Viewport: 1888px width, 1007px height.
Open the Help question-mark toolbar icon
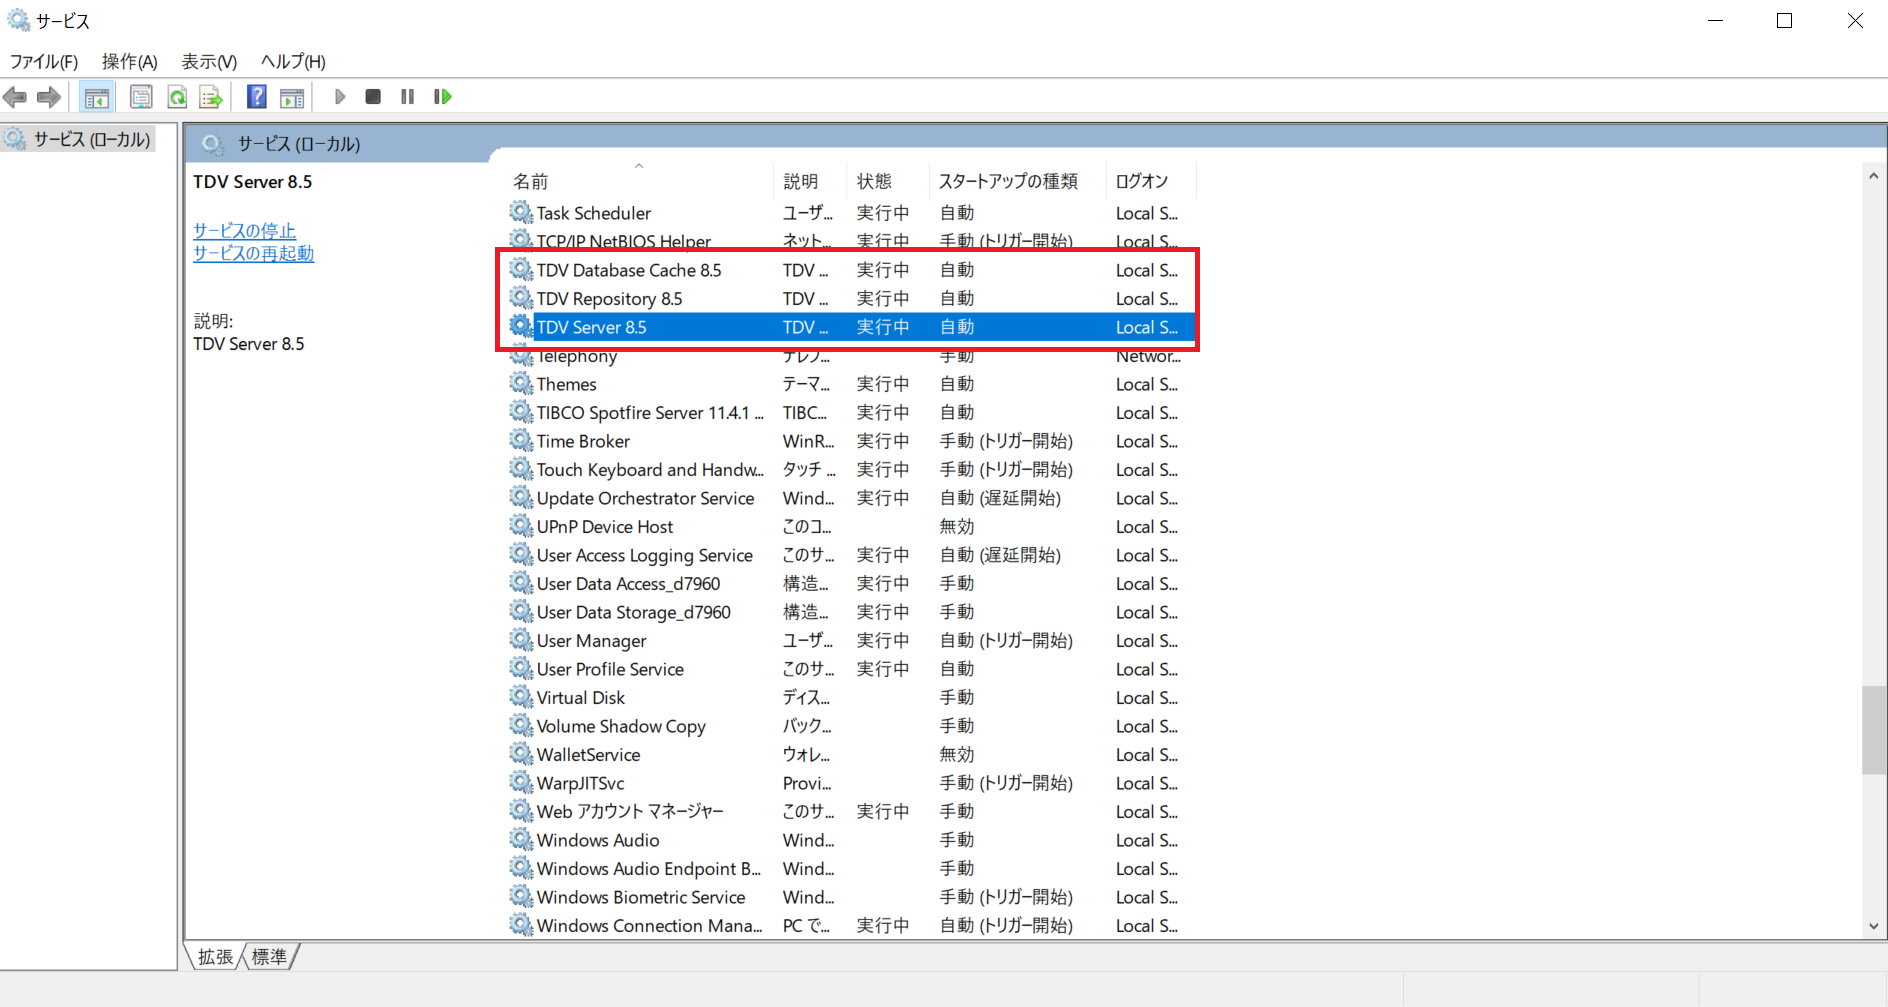tap(257, 97)
